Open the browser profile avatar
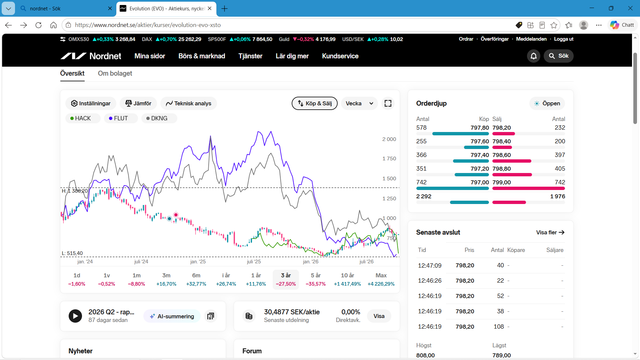 click(584, 25)
